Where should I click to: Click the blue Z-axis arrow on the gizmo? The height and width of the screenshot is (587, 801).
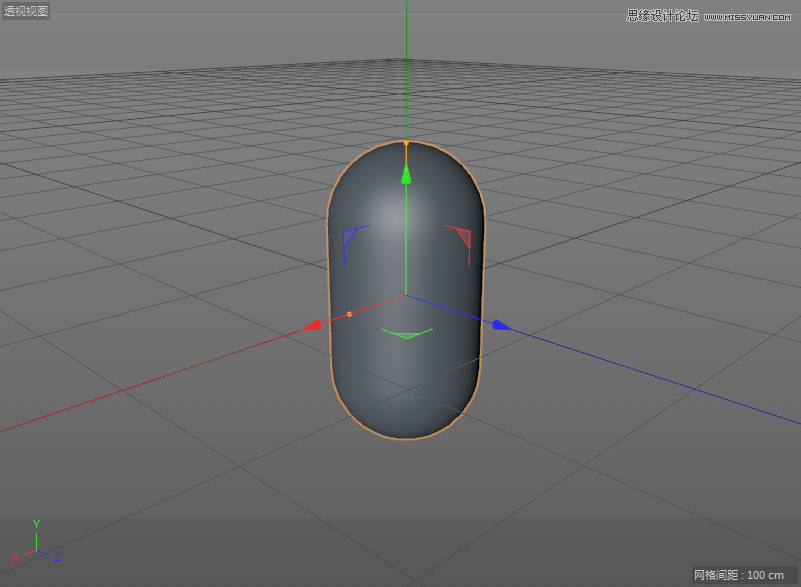tap(501, 324)
